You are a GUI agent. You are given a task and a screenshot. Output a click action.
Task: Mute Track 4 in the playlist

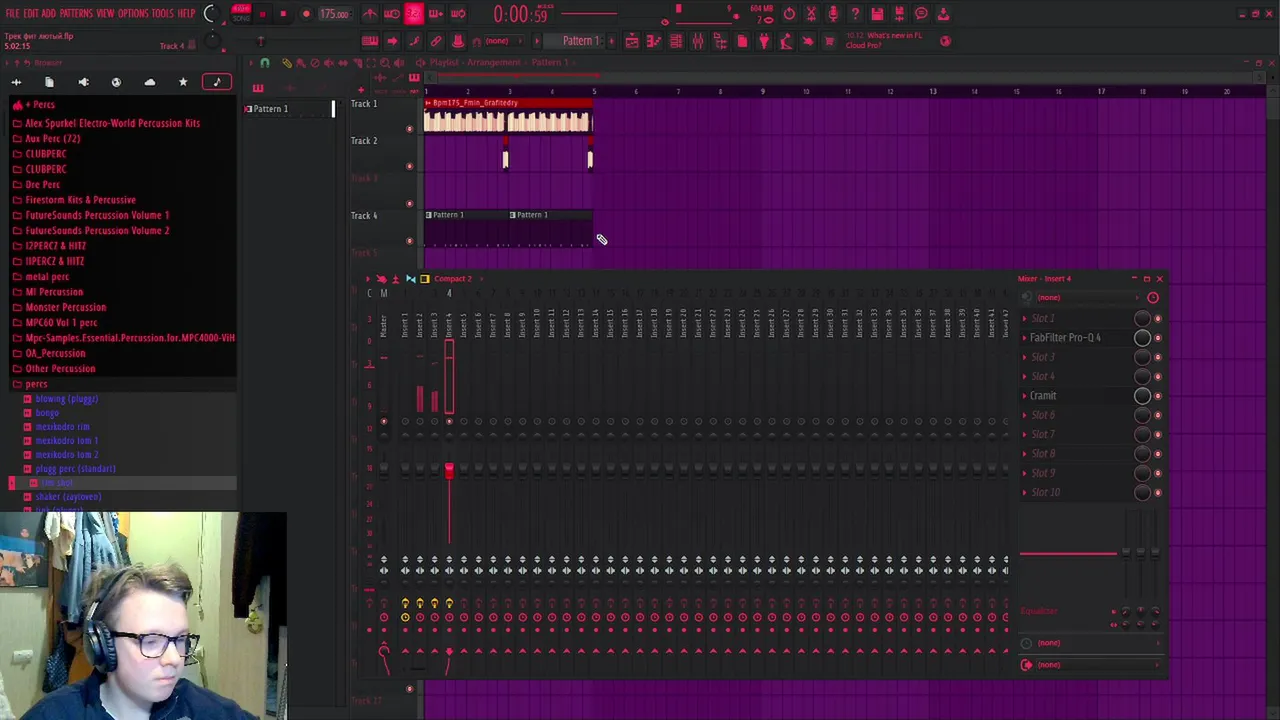[409, 240]
